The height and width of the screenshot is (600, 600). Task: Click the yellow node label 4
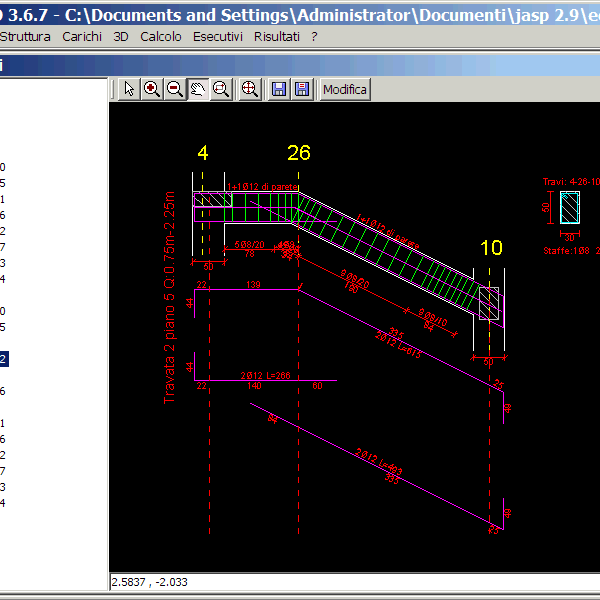pos(203,153)
